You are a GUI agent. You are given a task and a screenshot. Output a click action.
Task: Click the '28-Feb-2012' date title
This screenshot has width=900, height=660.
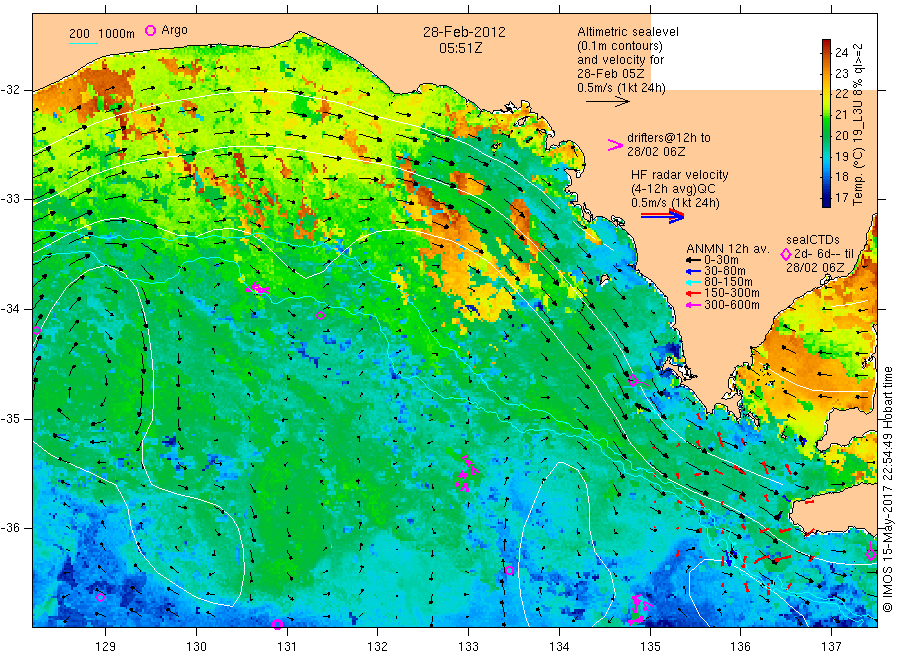coord(464,32)
